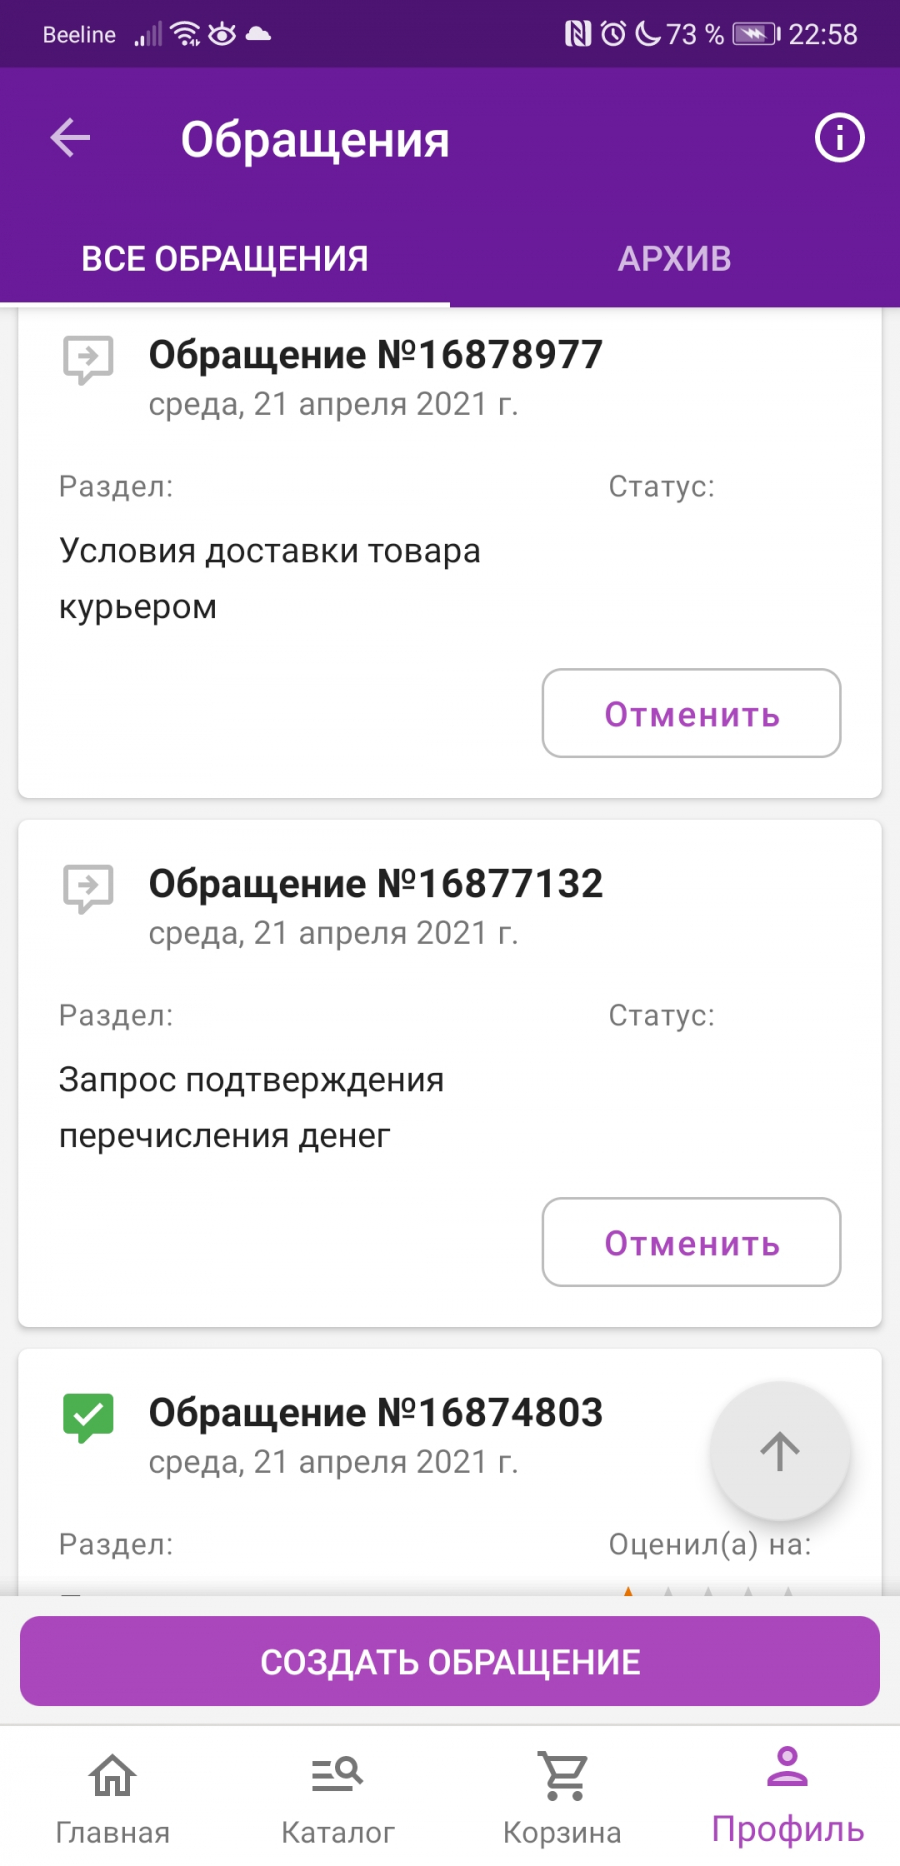The height and width of the screenshot is (1866, 900).
Task: Go to Главная home tab
Action: [112, 1796]
